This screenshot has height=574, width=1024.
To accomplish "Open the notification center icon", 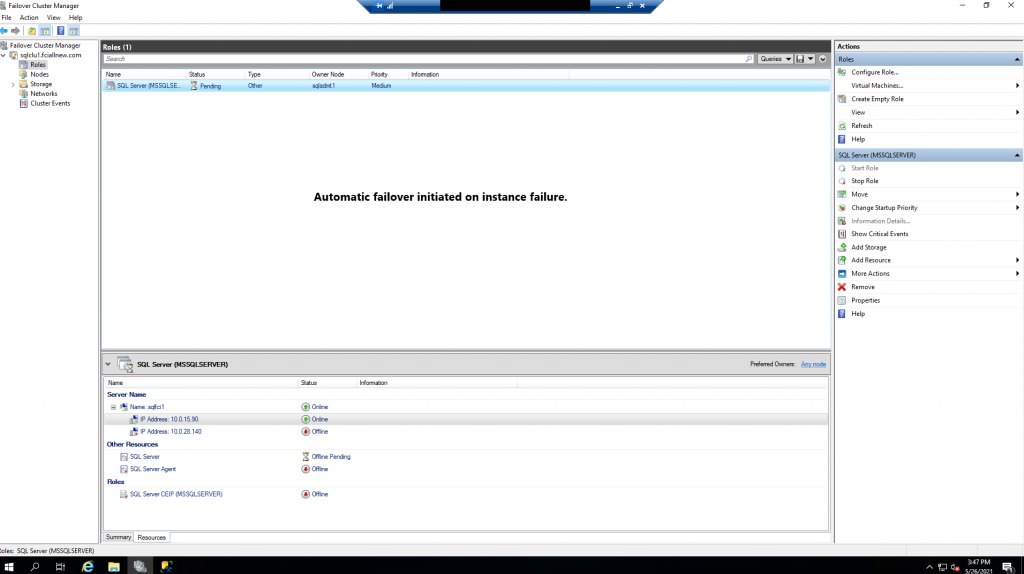I will click(x=1008, y=567).
